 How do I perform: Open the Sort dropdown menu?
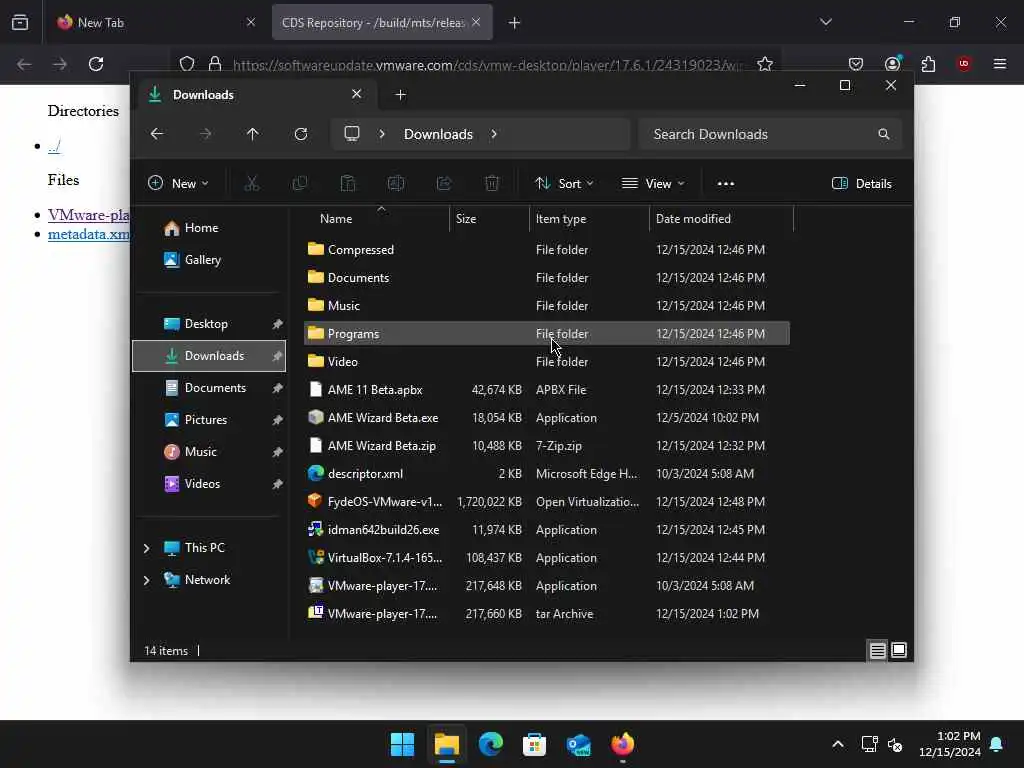564,184
